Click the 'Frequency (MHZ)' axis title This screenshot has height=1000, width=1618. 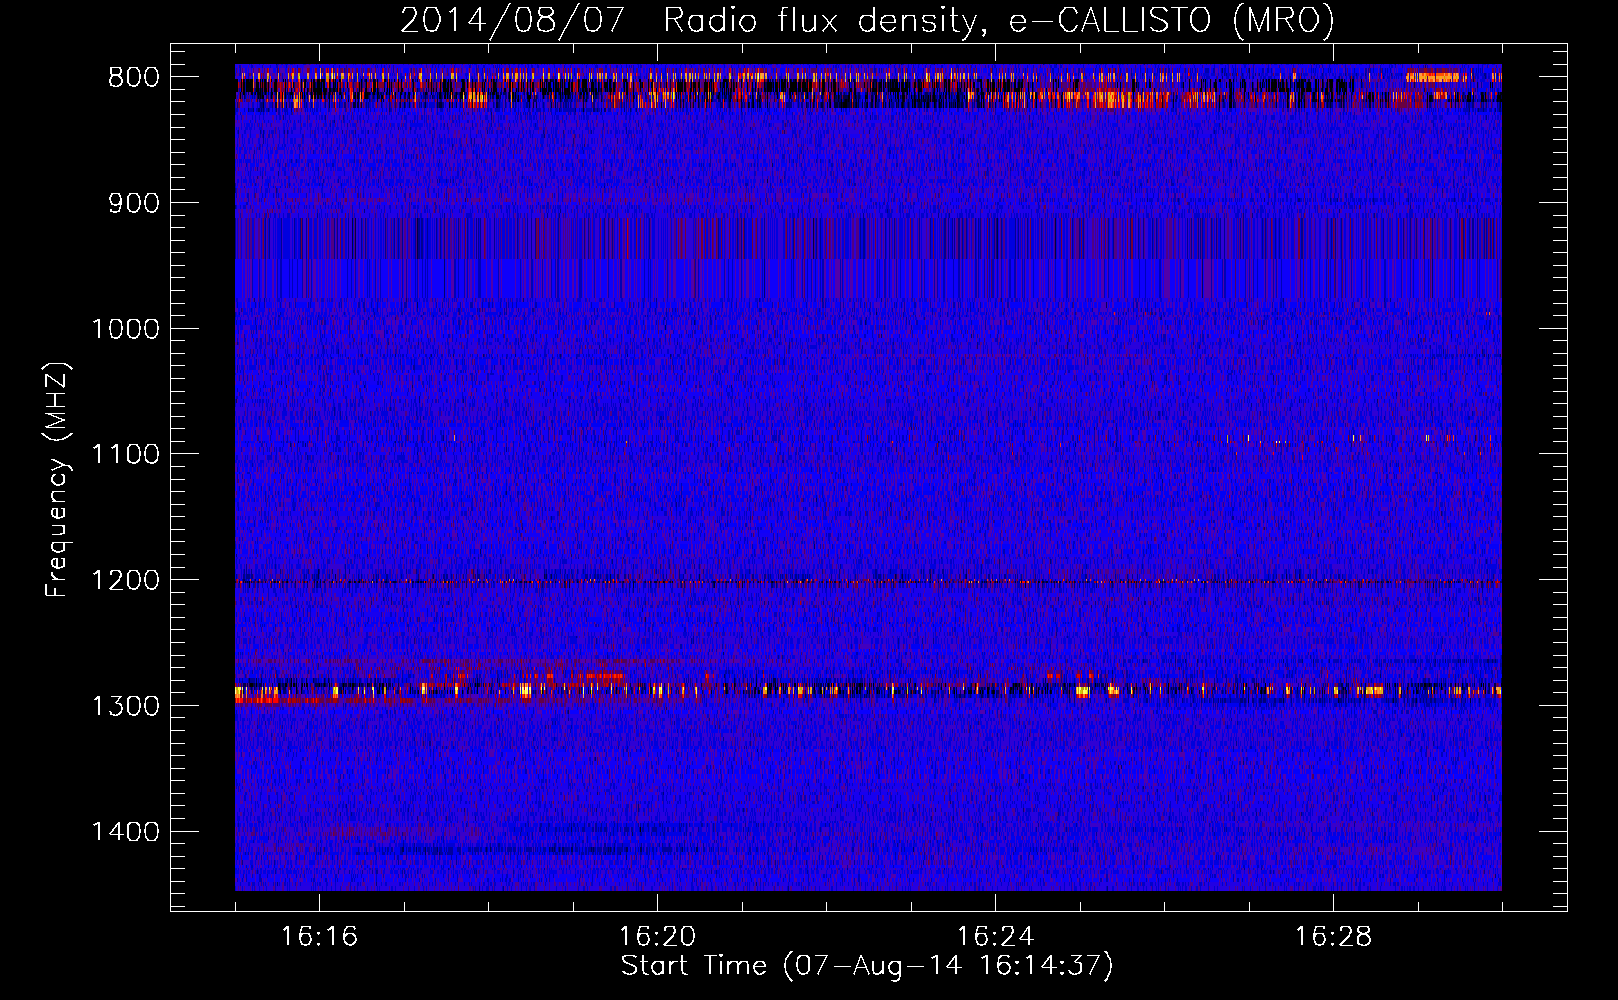tap(57, 479)
